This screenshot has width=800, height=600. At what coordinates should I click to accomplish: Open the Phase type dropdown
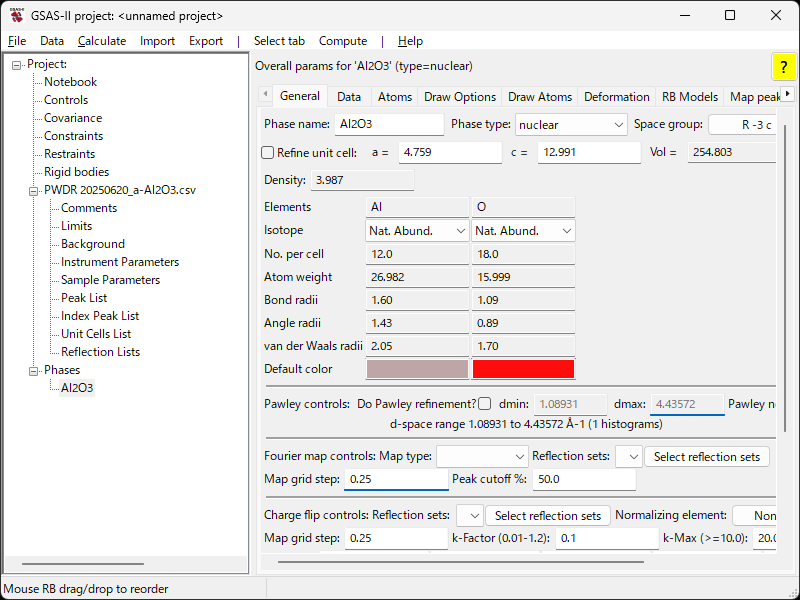[x=571, y=125]
